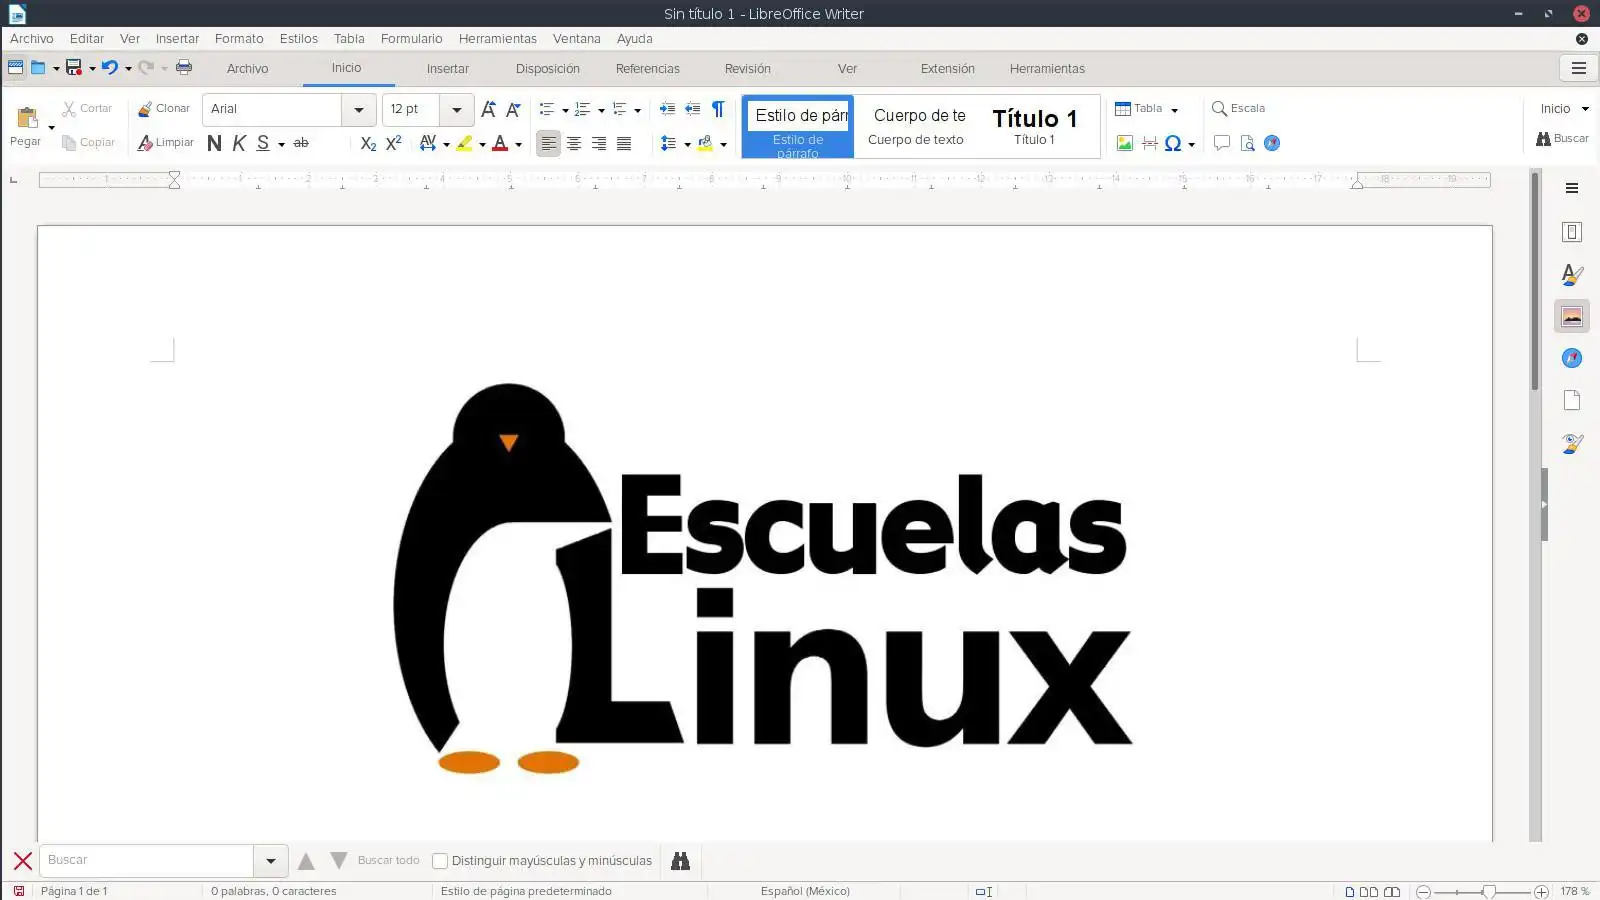Open the sidebar Navigator panel
This screenshot has width=1600, height=900.
pyautogui.click(x=1572, y=358)
